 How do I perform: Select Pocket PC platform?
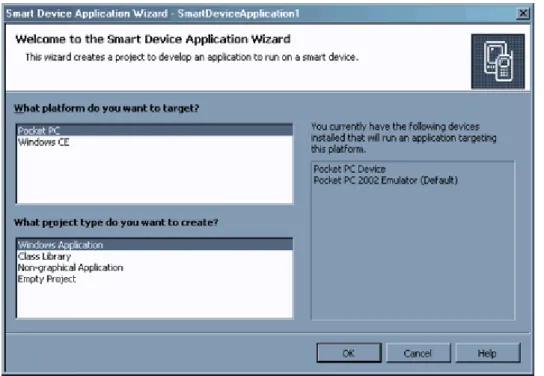154,130
